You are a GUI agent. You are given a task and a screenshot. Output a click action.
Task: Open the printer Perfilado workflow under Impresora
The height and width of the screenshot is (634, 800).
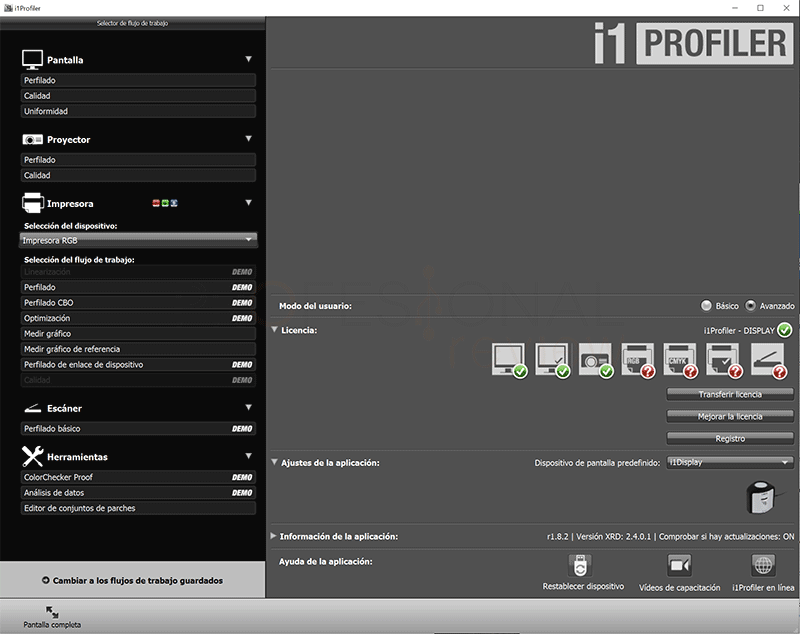point(138,287)
